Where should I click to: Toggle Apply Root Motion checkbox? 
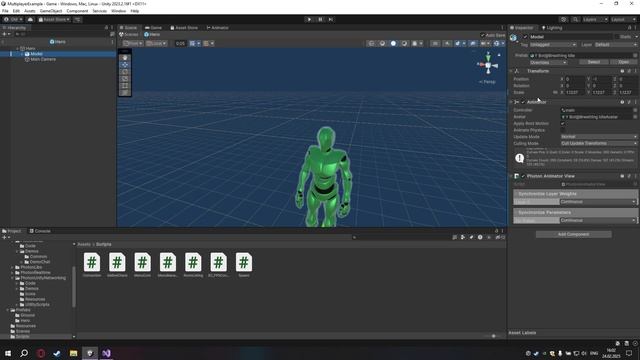click(x=563, y=123)
